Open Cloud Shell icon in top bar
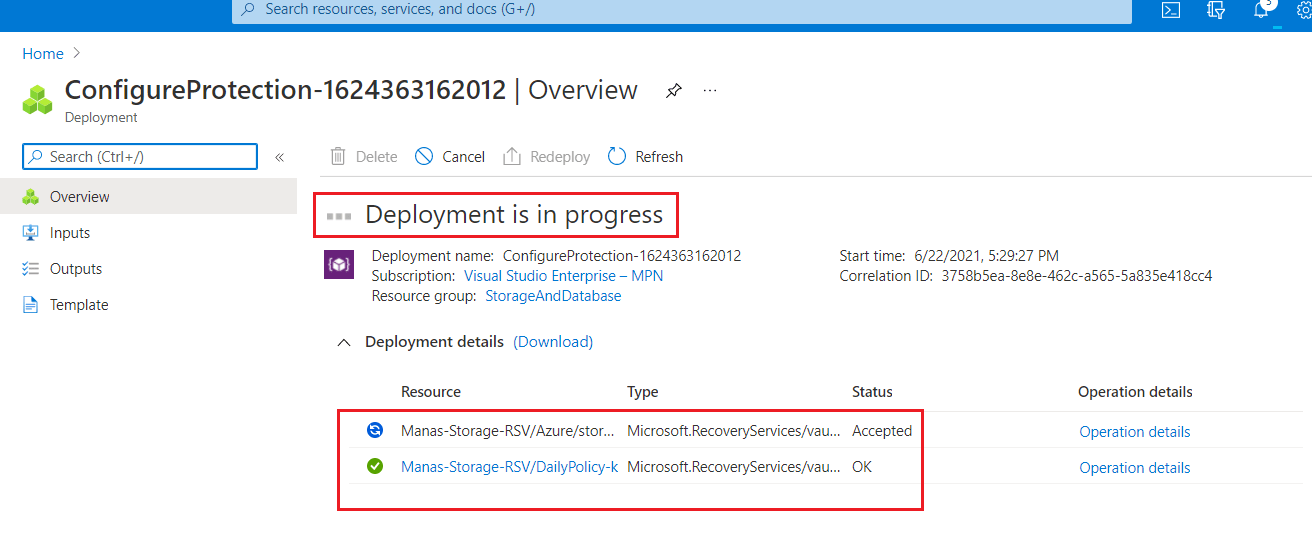 tap(1169, 10)
